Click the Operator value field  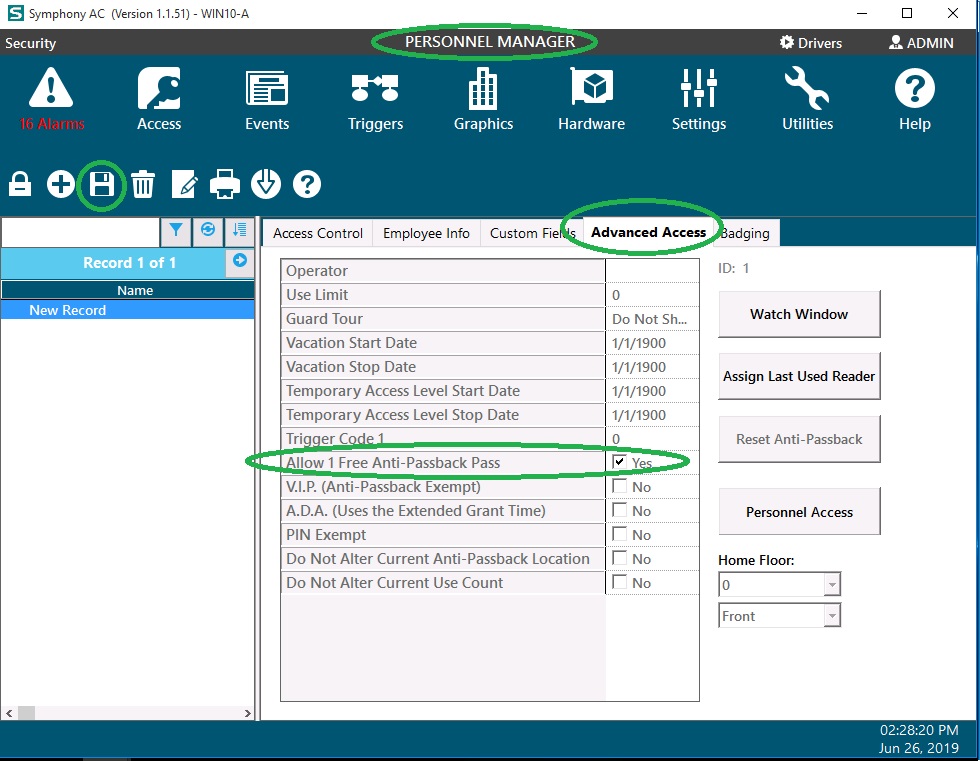[x=652, y=271]
